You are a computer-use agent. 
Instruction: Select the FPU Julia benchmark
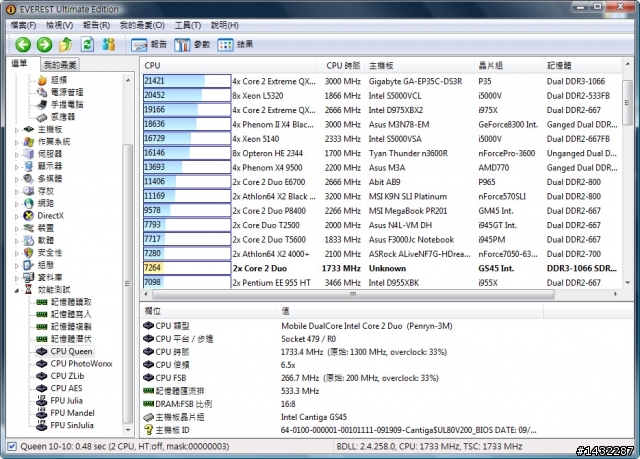(x=67, y=400)
